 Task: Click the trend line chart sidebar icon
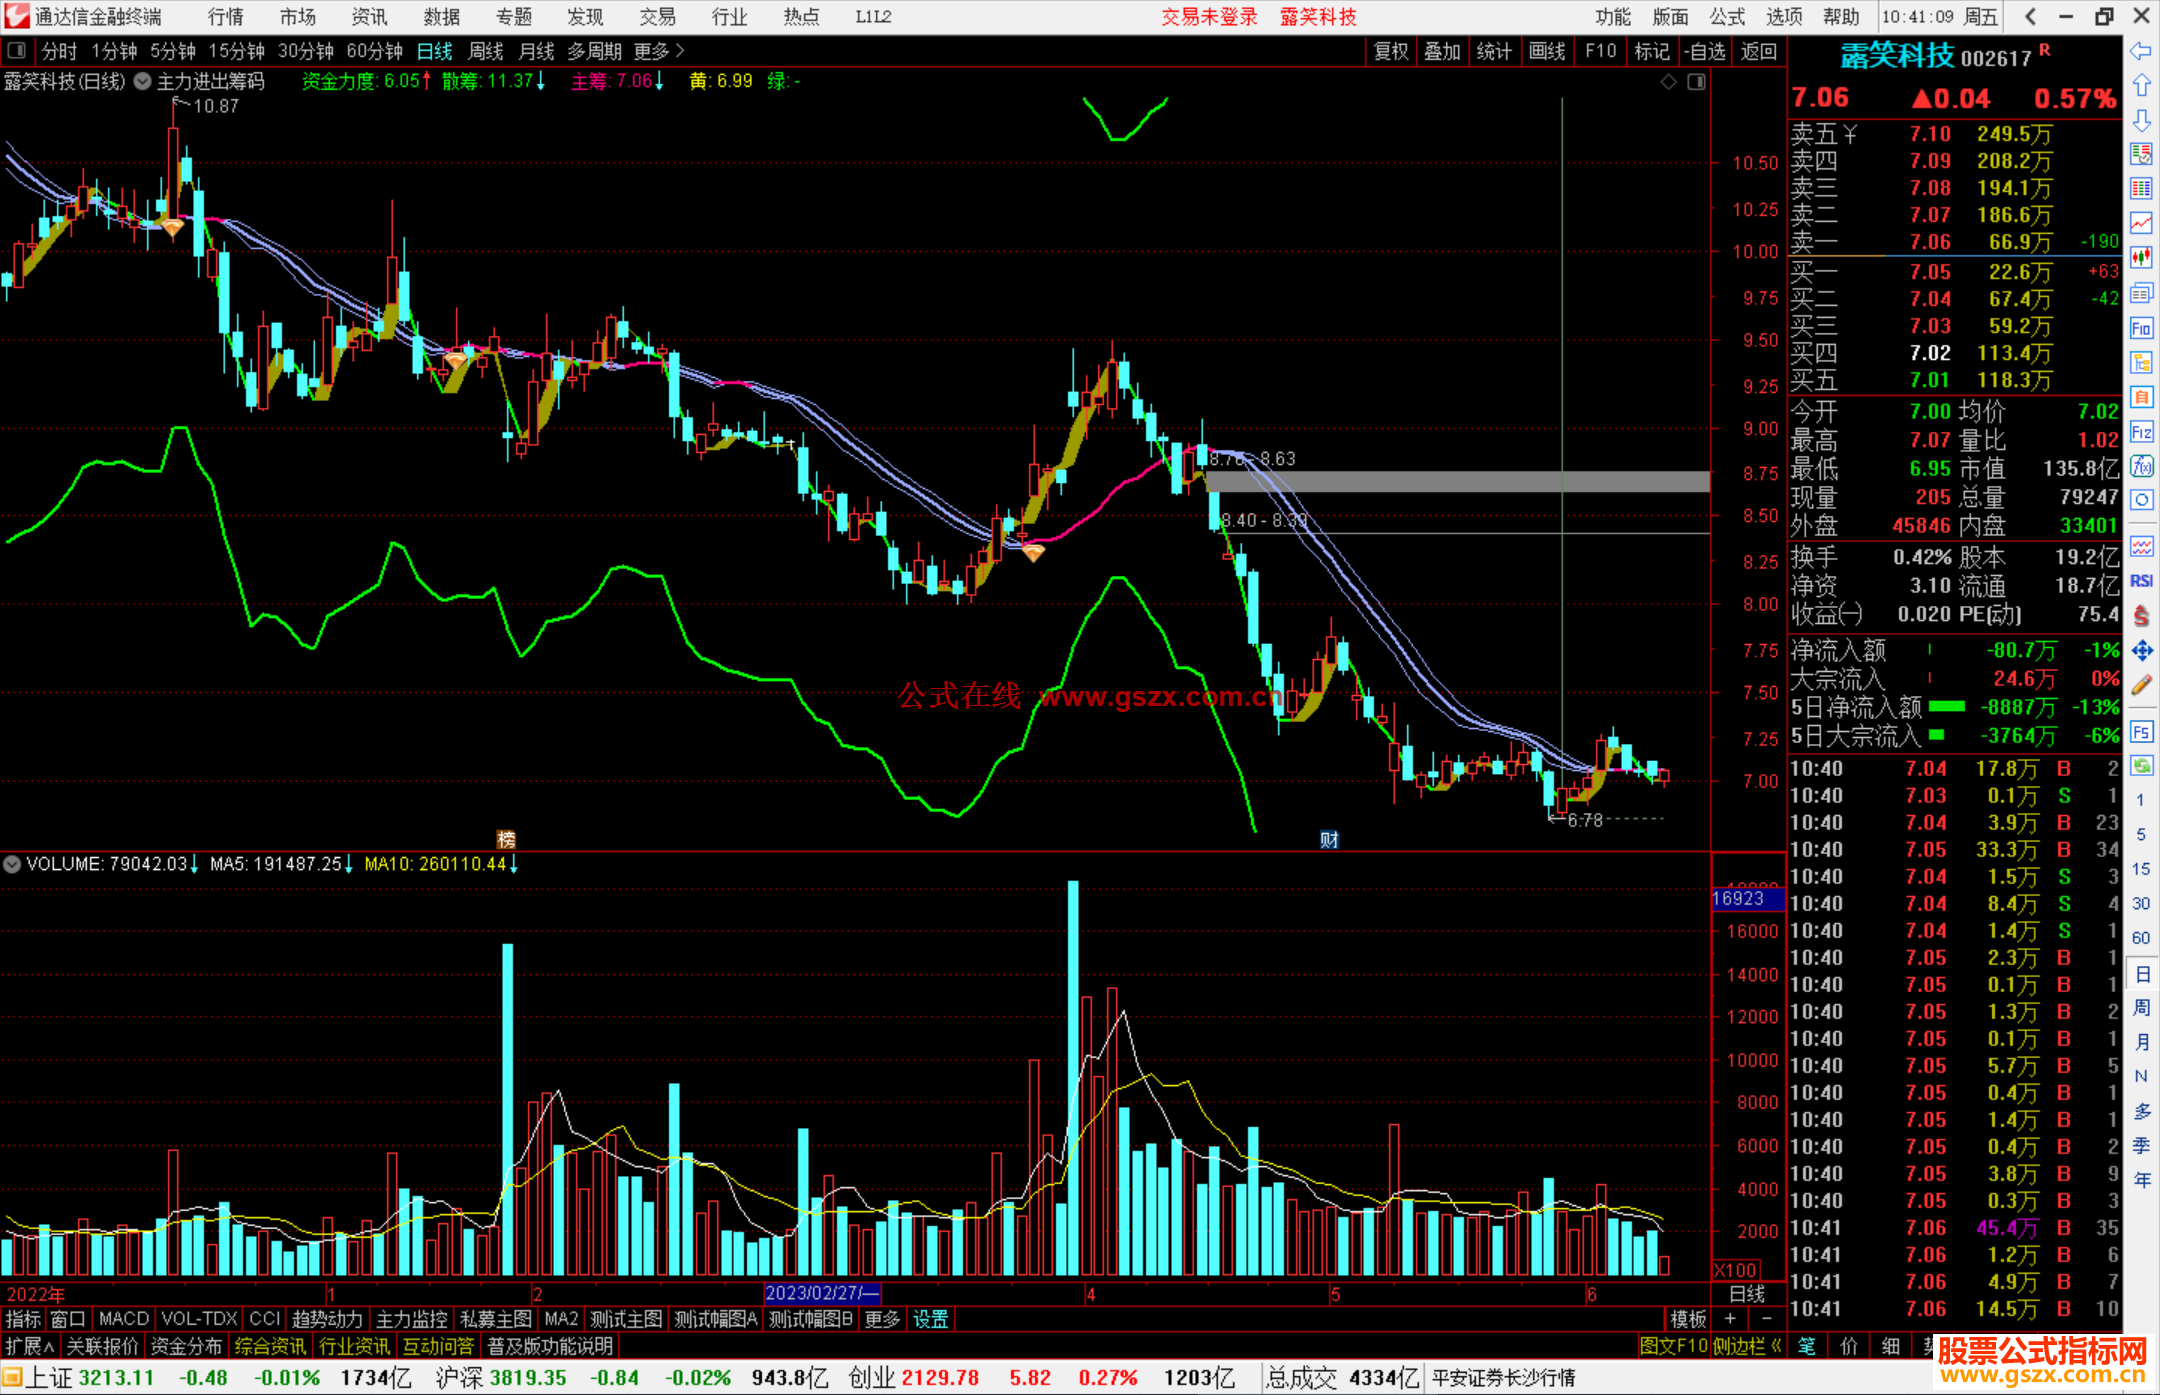[2141, 223]
